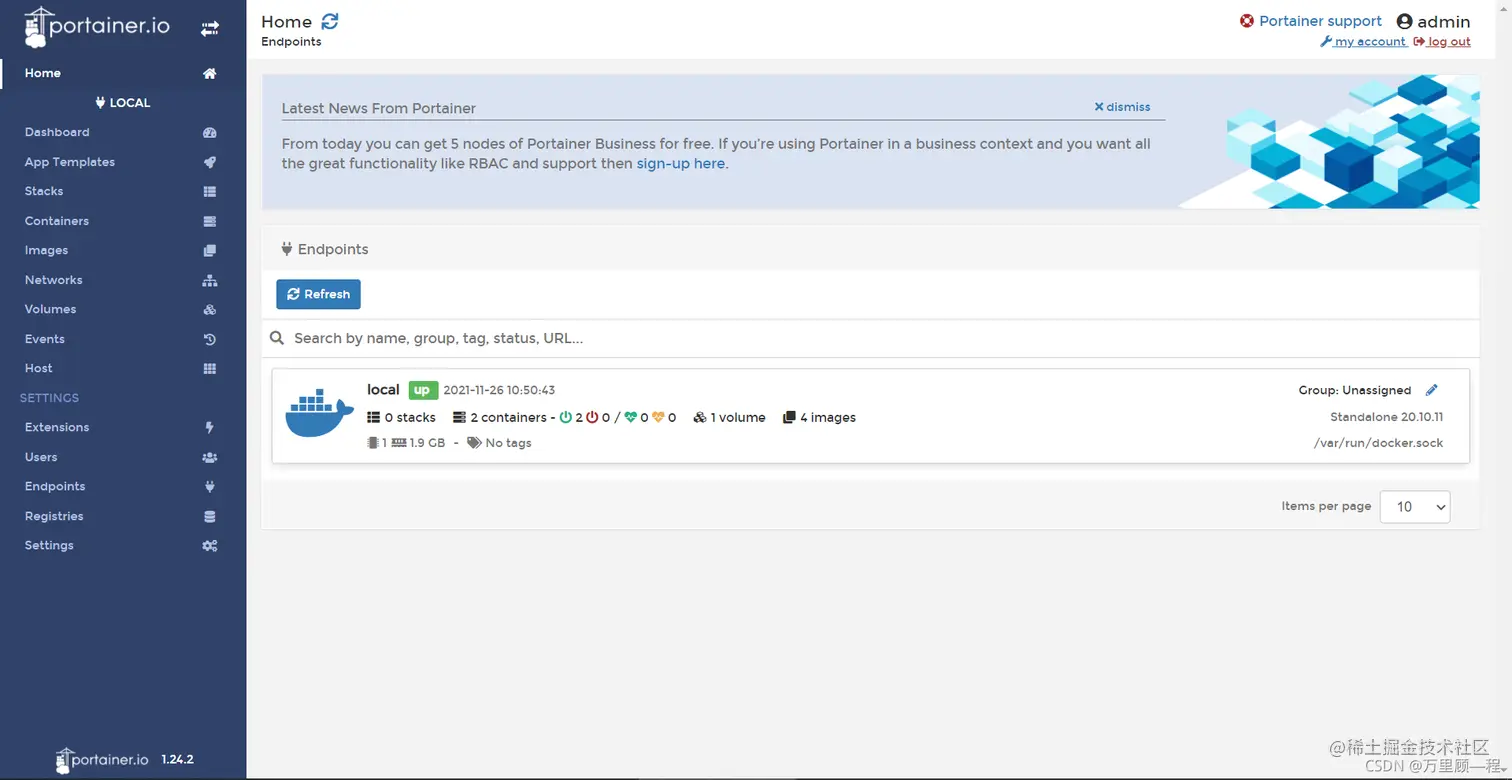
Task: Click the Stacks grid icon in sidebar
Action: [209, 191]
